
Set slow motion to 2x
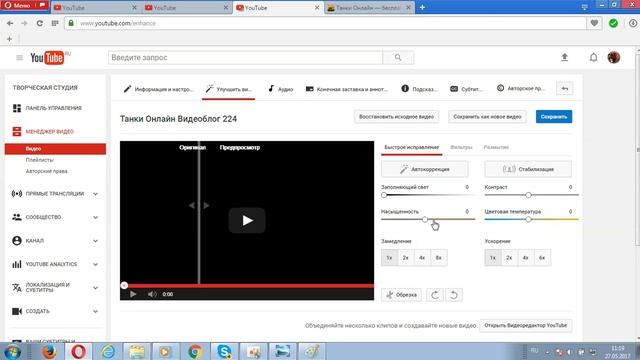[405, 258]
